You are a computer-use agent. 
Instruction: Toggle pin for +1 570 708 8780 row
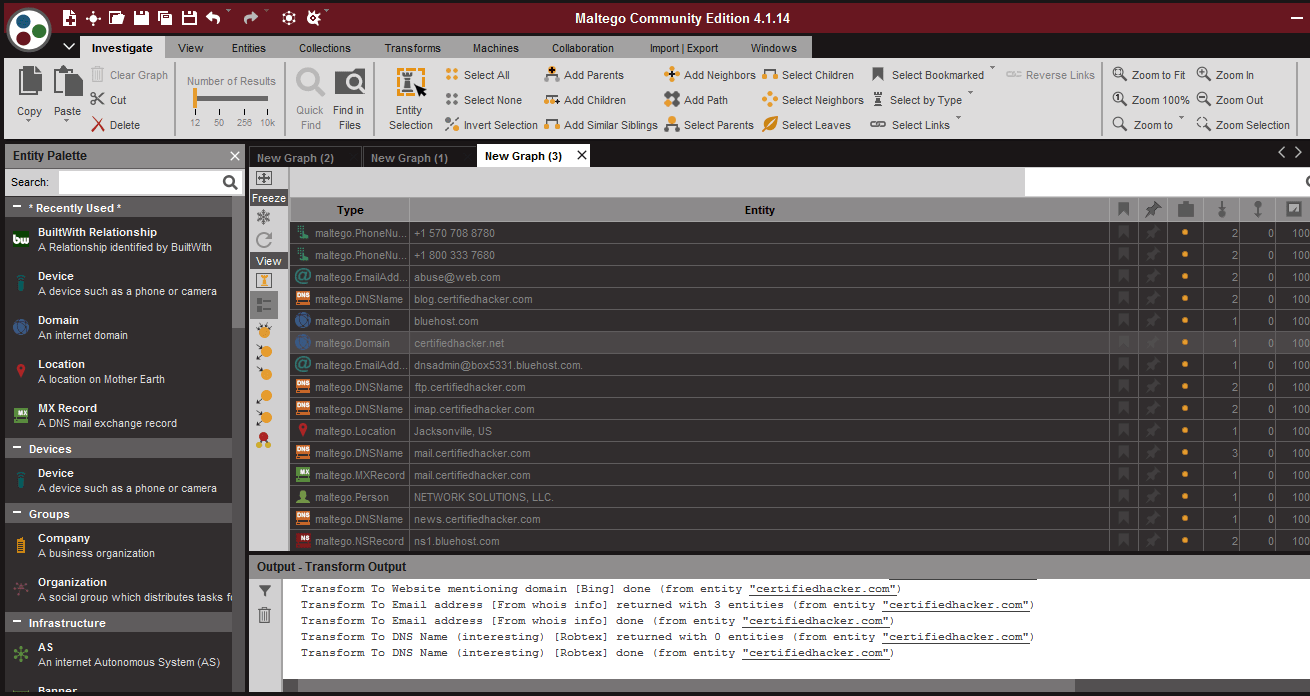pos(1153,233)
